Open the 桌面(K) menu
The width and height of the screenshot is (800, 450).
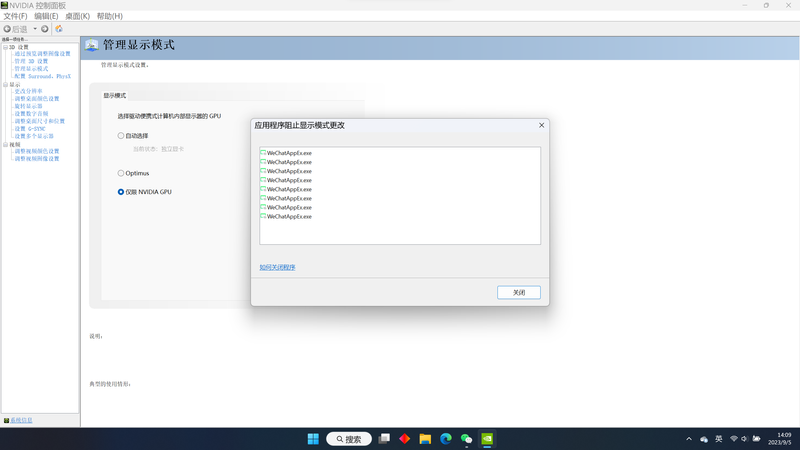78,16
